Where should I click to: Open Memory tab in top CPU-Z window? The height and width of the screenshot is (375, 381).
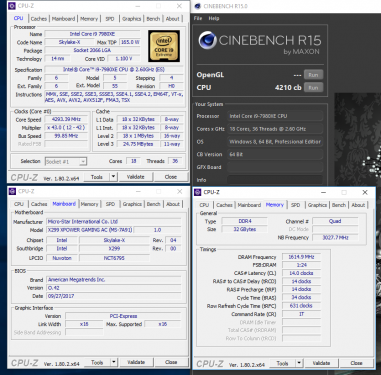coord(89,19)
